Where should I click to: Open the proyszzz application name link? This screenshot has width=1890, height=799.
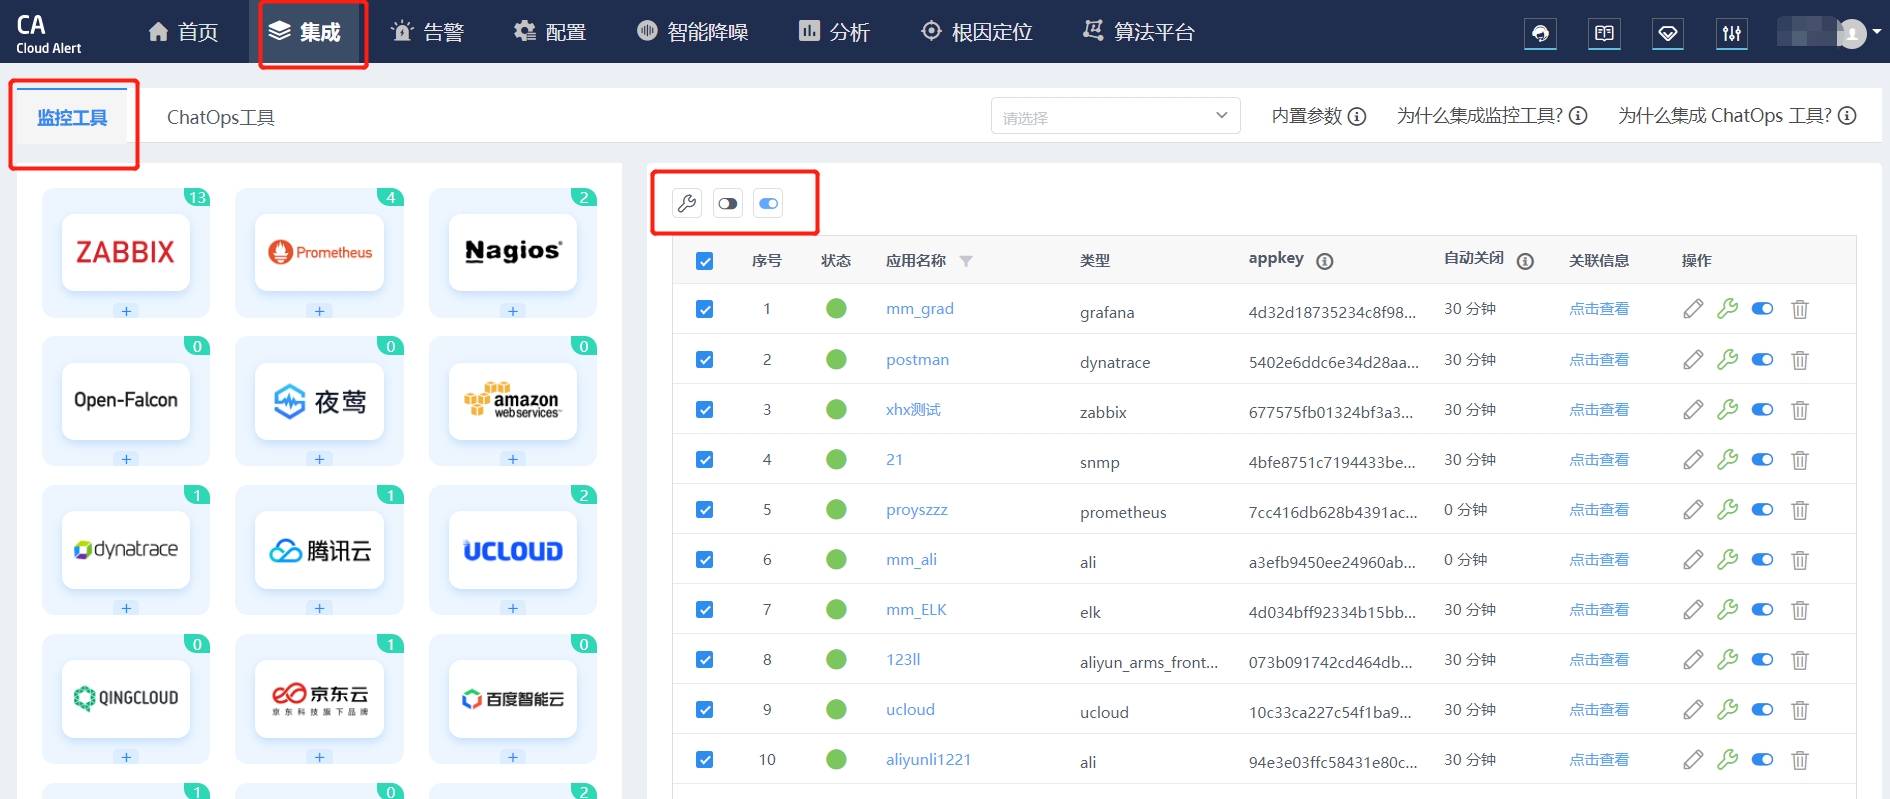pos(917,509)
